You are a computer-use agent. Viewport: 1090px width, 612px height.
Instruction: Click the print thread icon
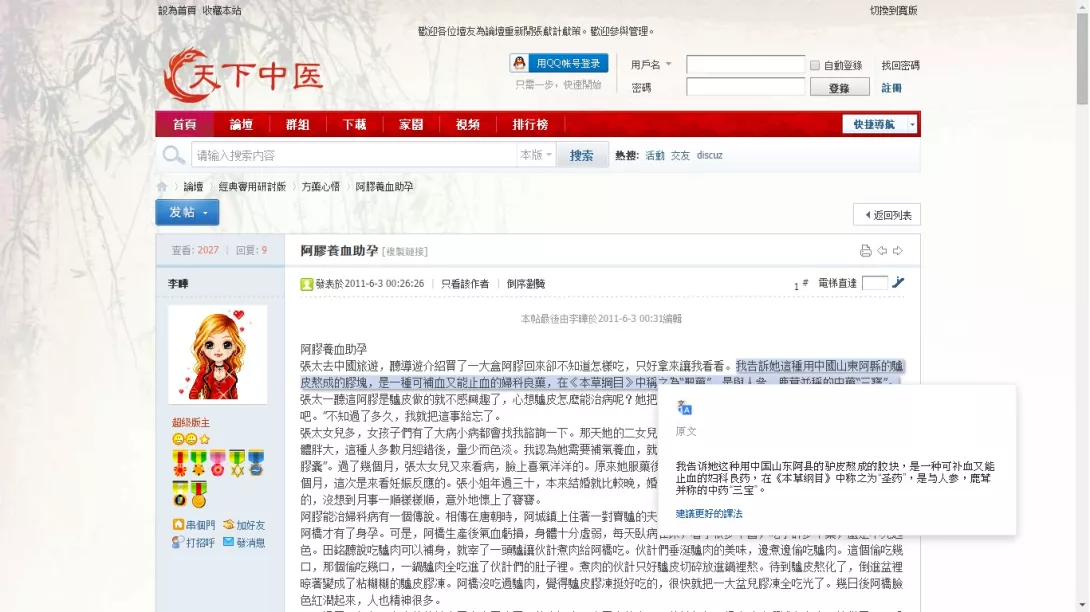865,250
